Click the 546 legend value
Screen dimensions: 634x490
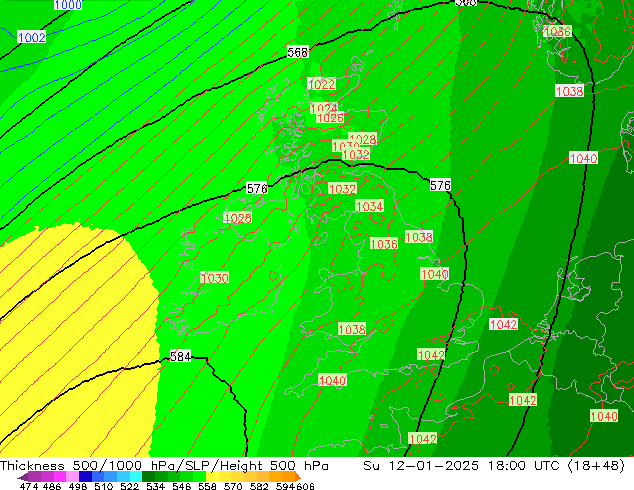(181, 486)
